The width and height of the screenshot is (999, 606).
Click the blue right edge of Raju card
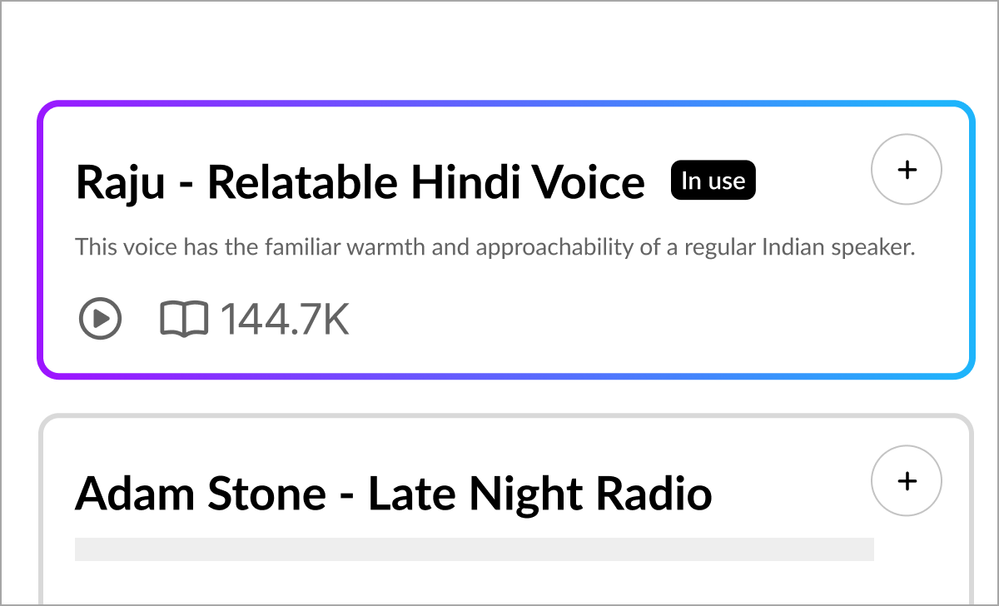(x=972, y=240)
